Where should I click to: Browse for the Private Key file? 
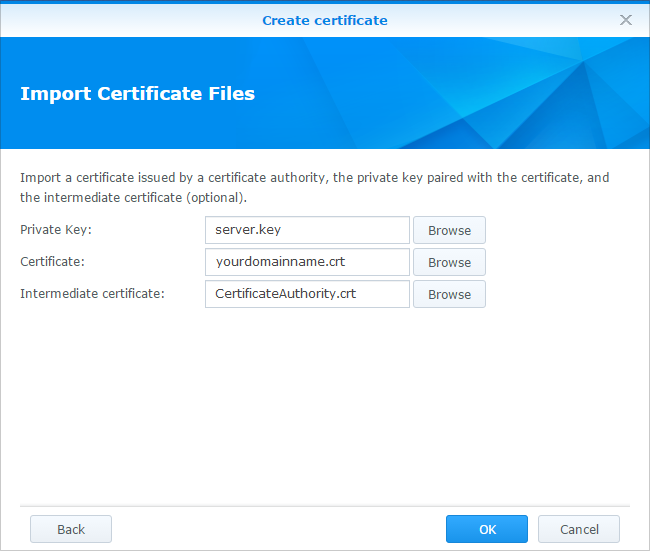(449, 230)
